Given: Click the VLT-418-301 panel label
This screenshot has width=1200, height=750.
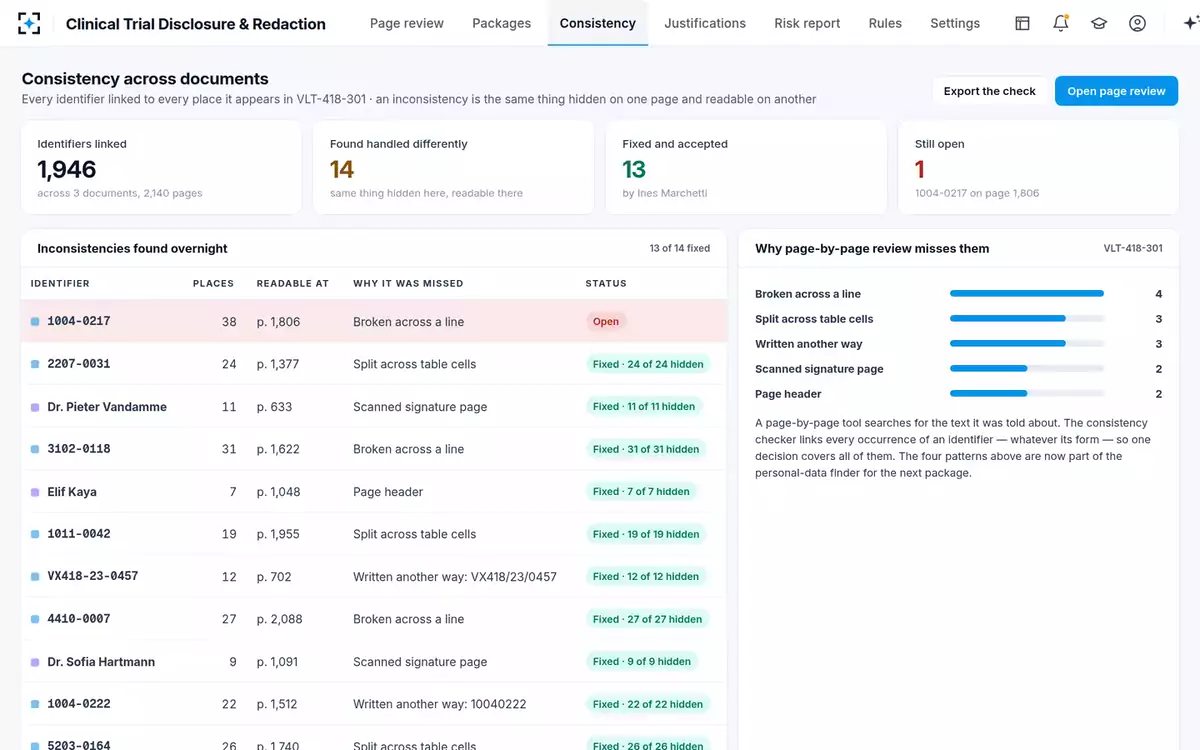Looking at the screenshot, I should tap(1133, 248).
